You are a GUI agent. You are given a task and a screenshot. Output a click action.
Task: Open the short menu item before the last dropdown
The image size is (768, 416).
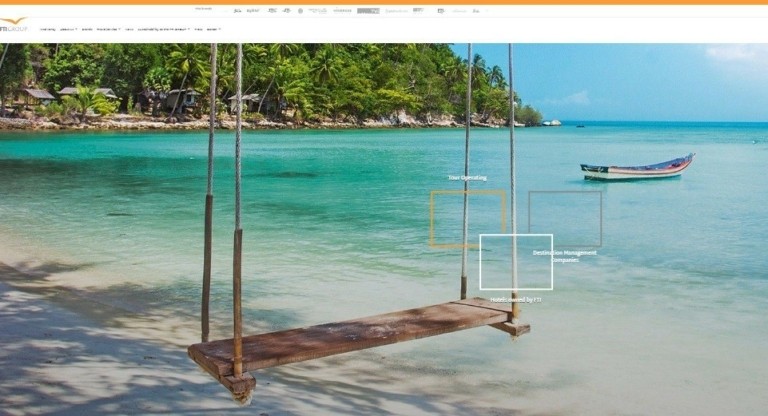(x=198, y=29)
